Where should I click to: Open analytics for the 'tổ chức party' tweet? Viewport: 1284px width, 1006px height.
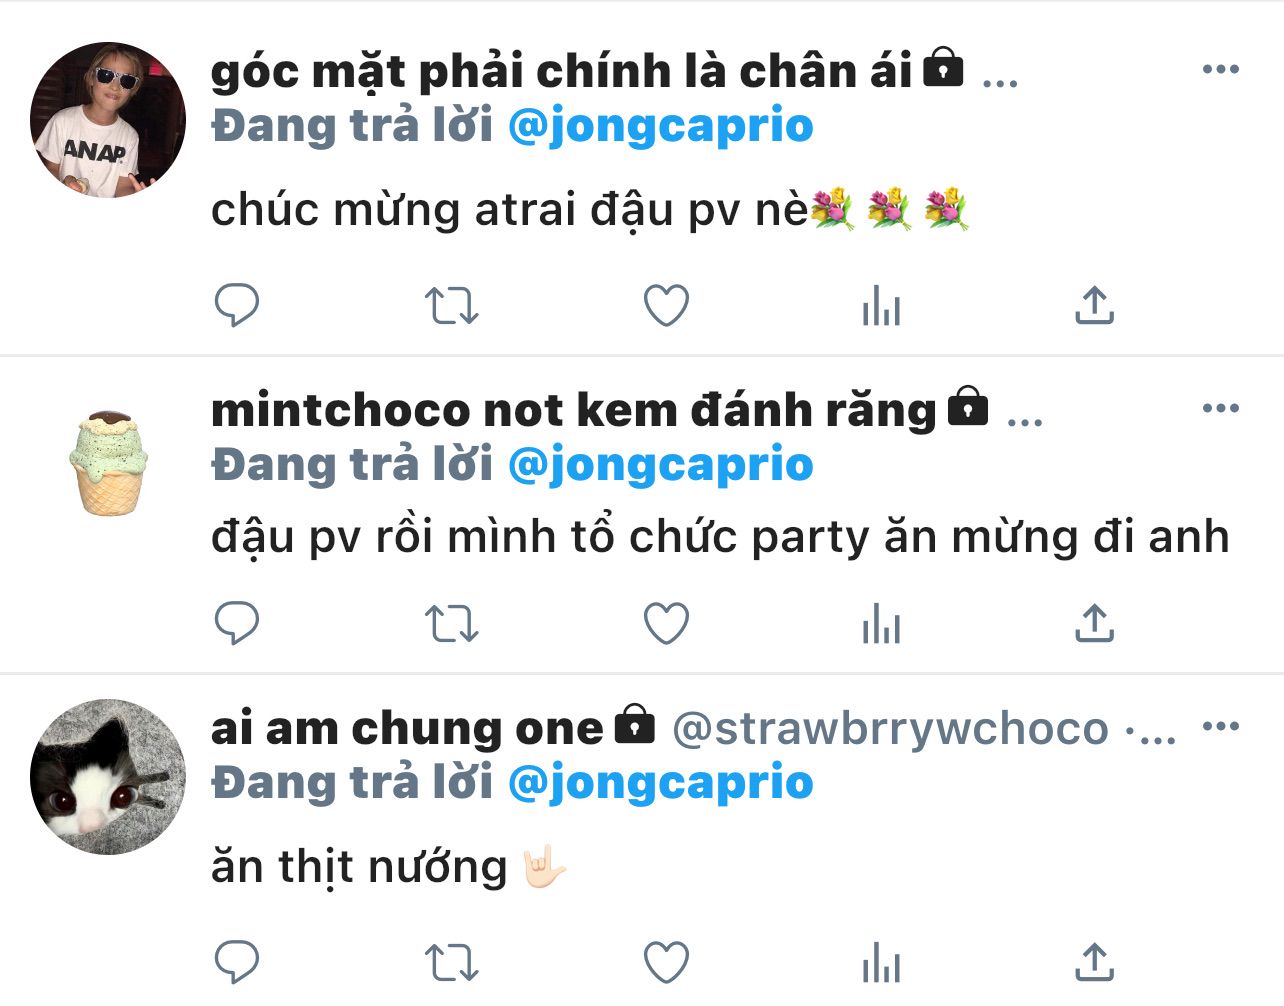881,625
